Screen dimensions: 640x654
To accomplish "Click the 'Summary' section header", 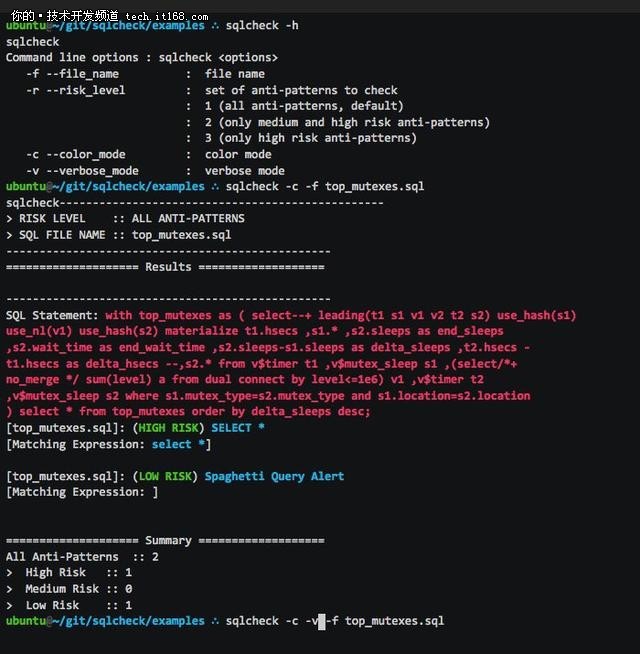I will [x=168, y=541].
